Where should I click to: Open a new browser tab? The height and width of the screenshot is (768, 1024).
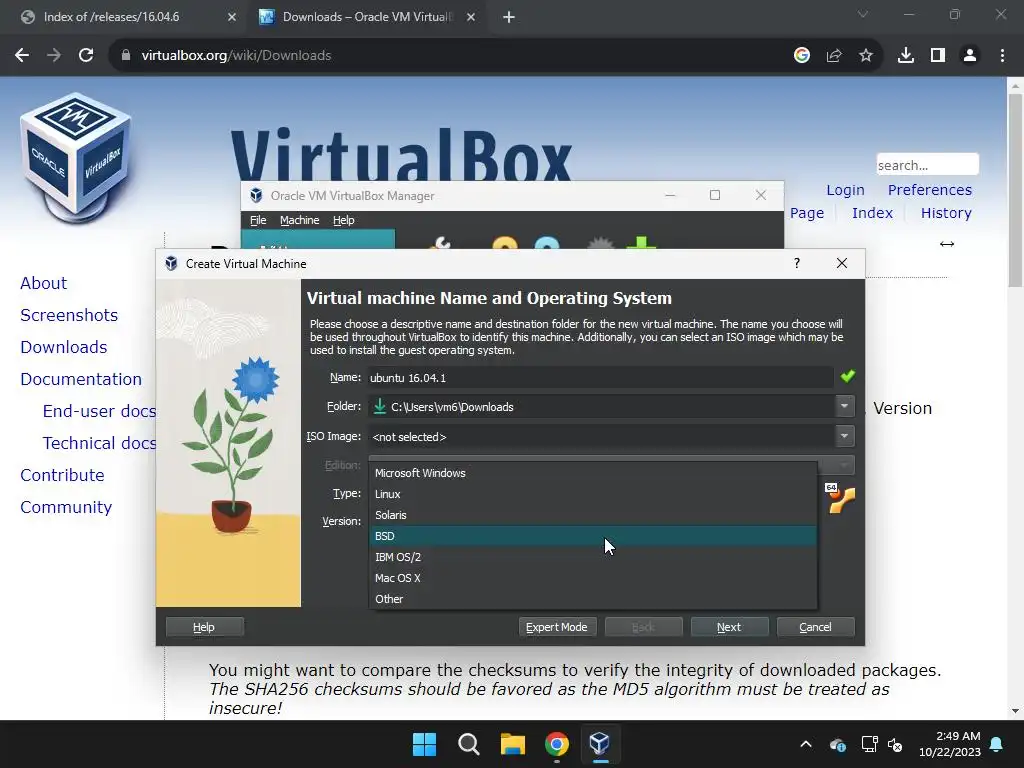(509, 17)
